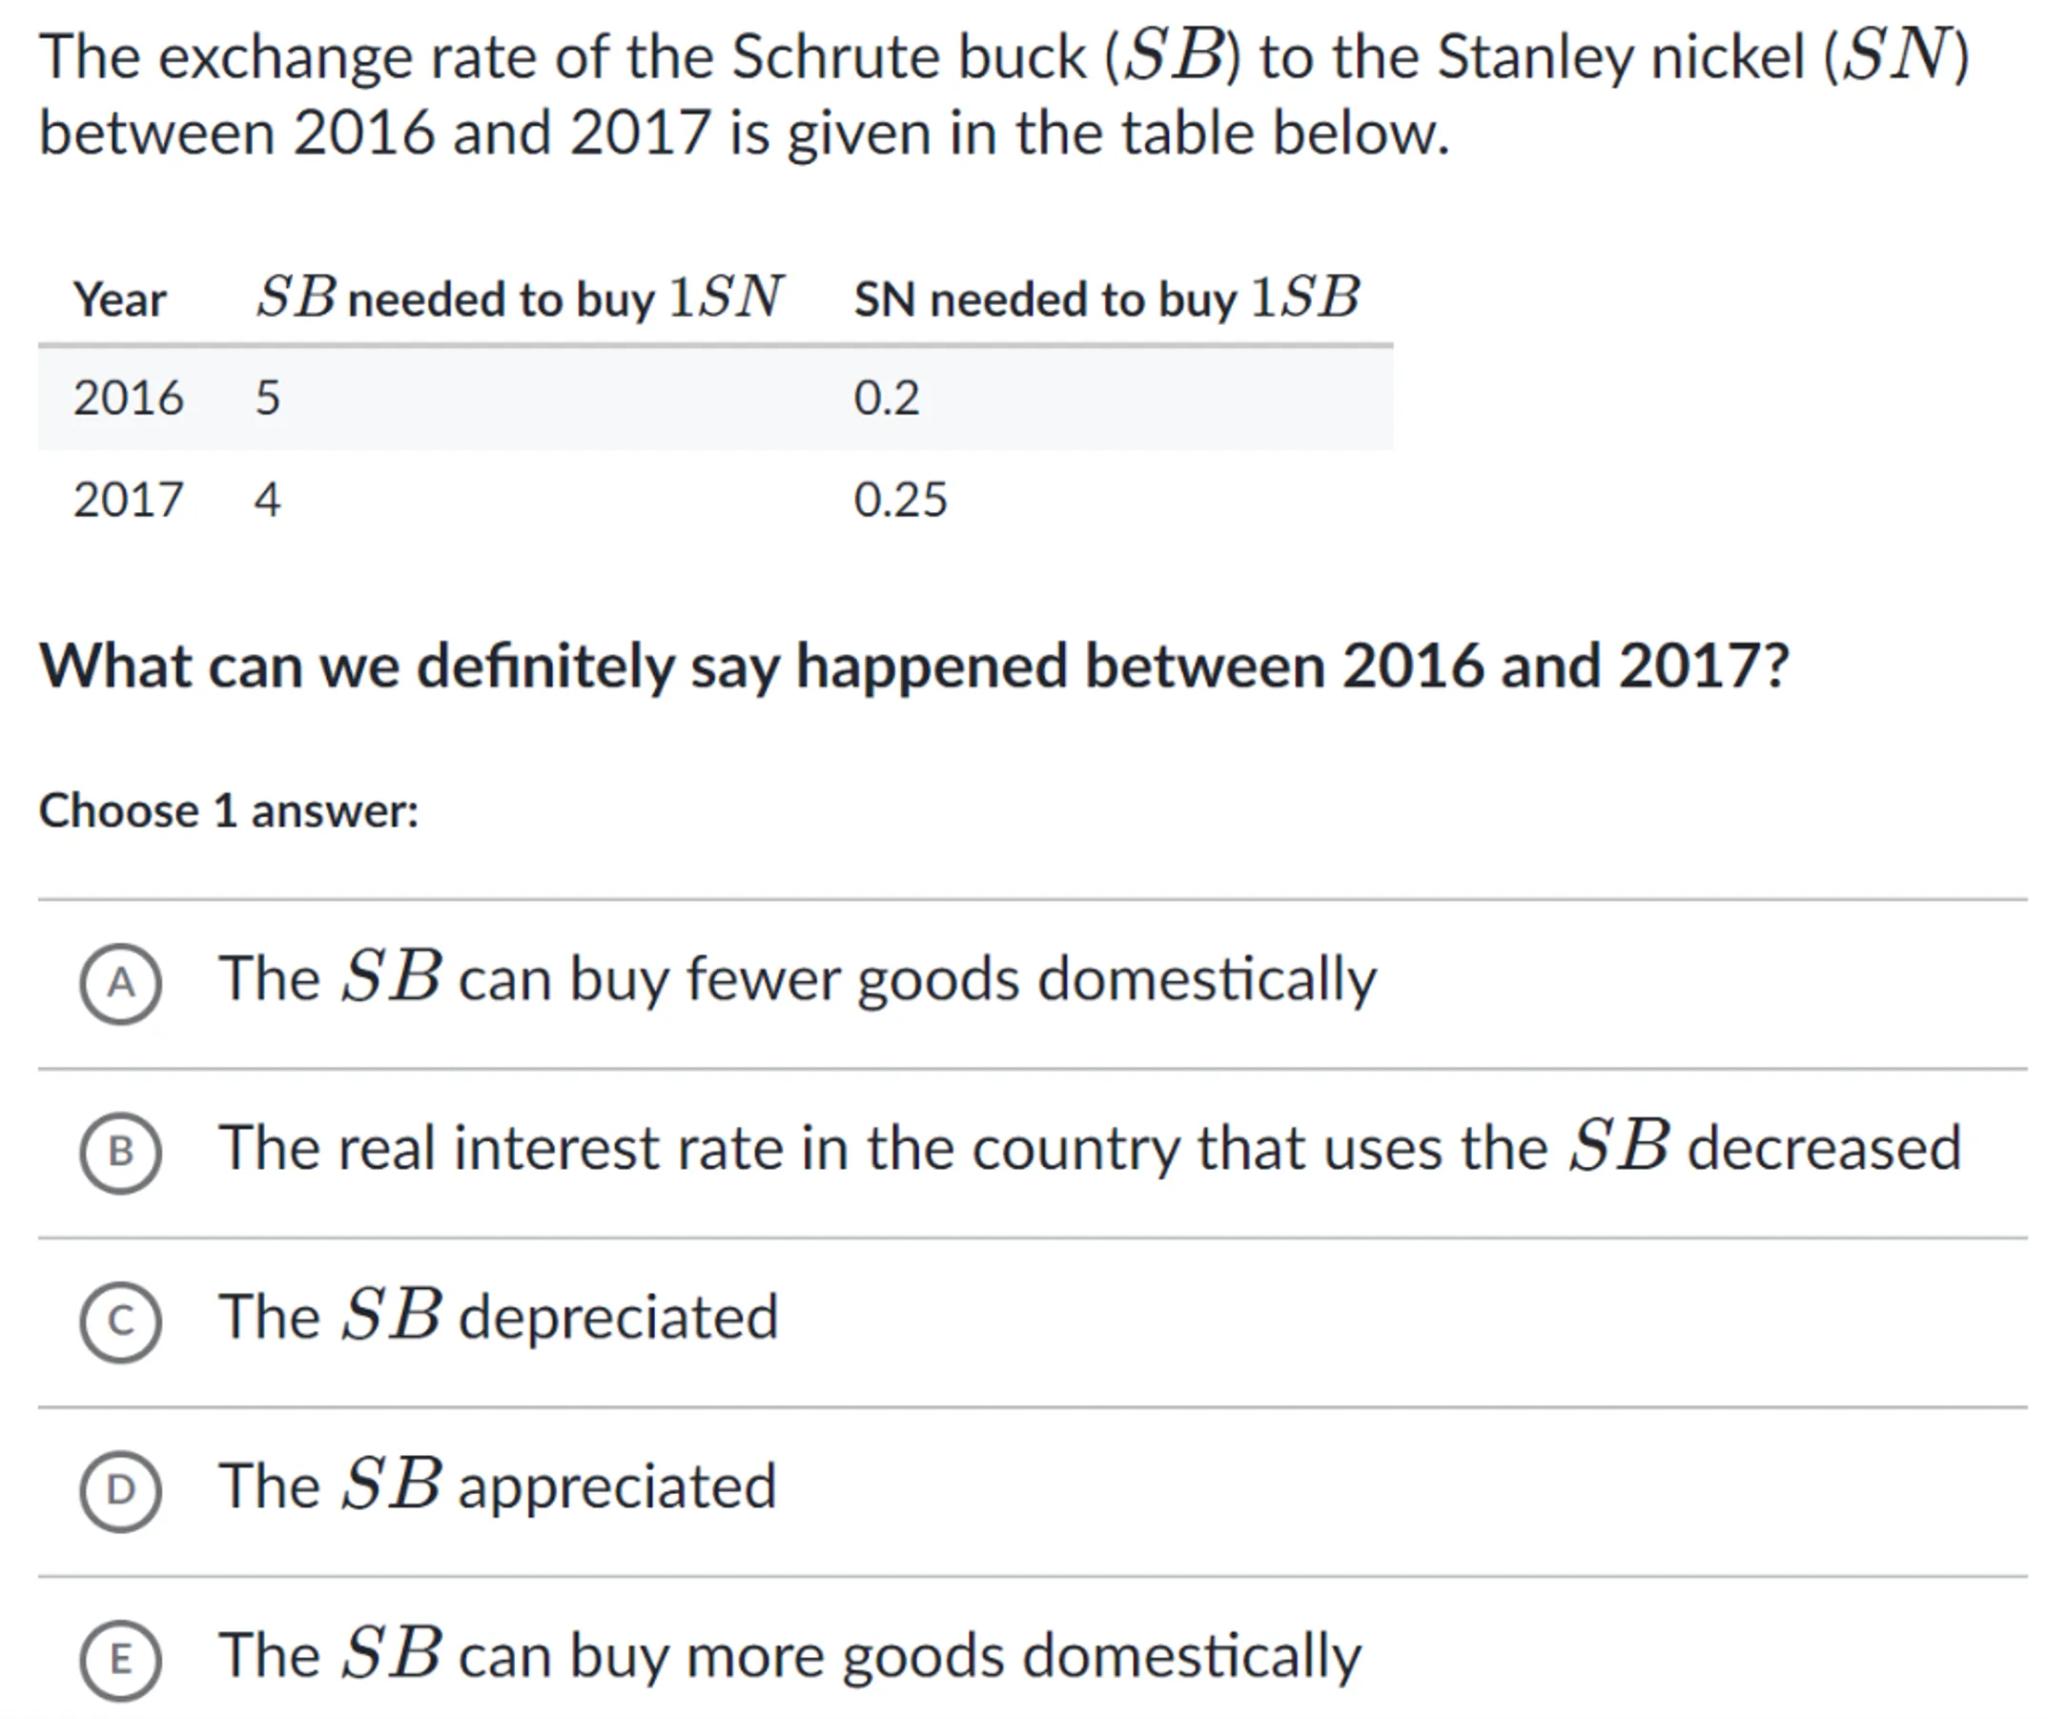
Task: Click the 2017 year cell
Action: click(x=128, y=499)
